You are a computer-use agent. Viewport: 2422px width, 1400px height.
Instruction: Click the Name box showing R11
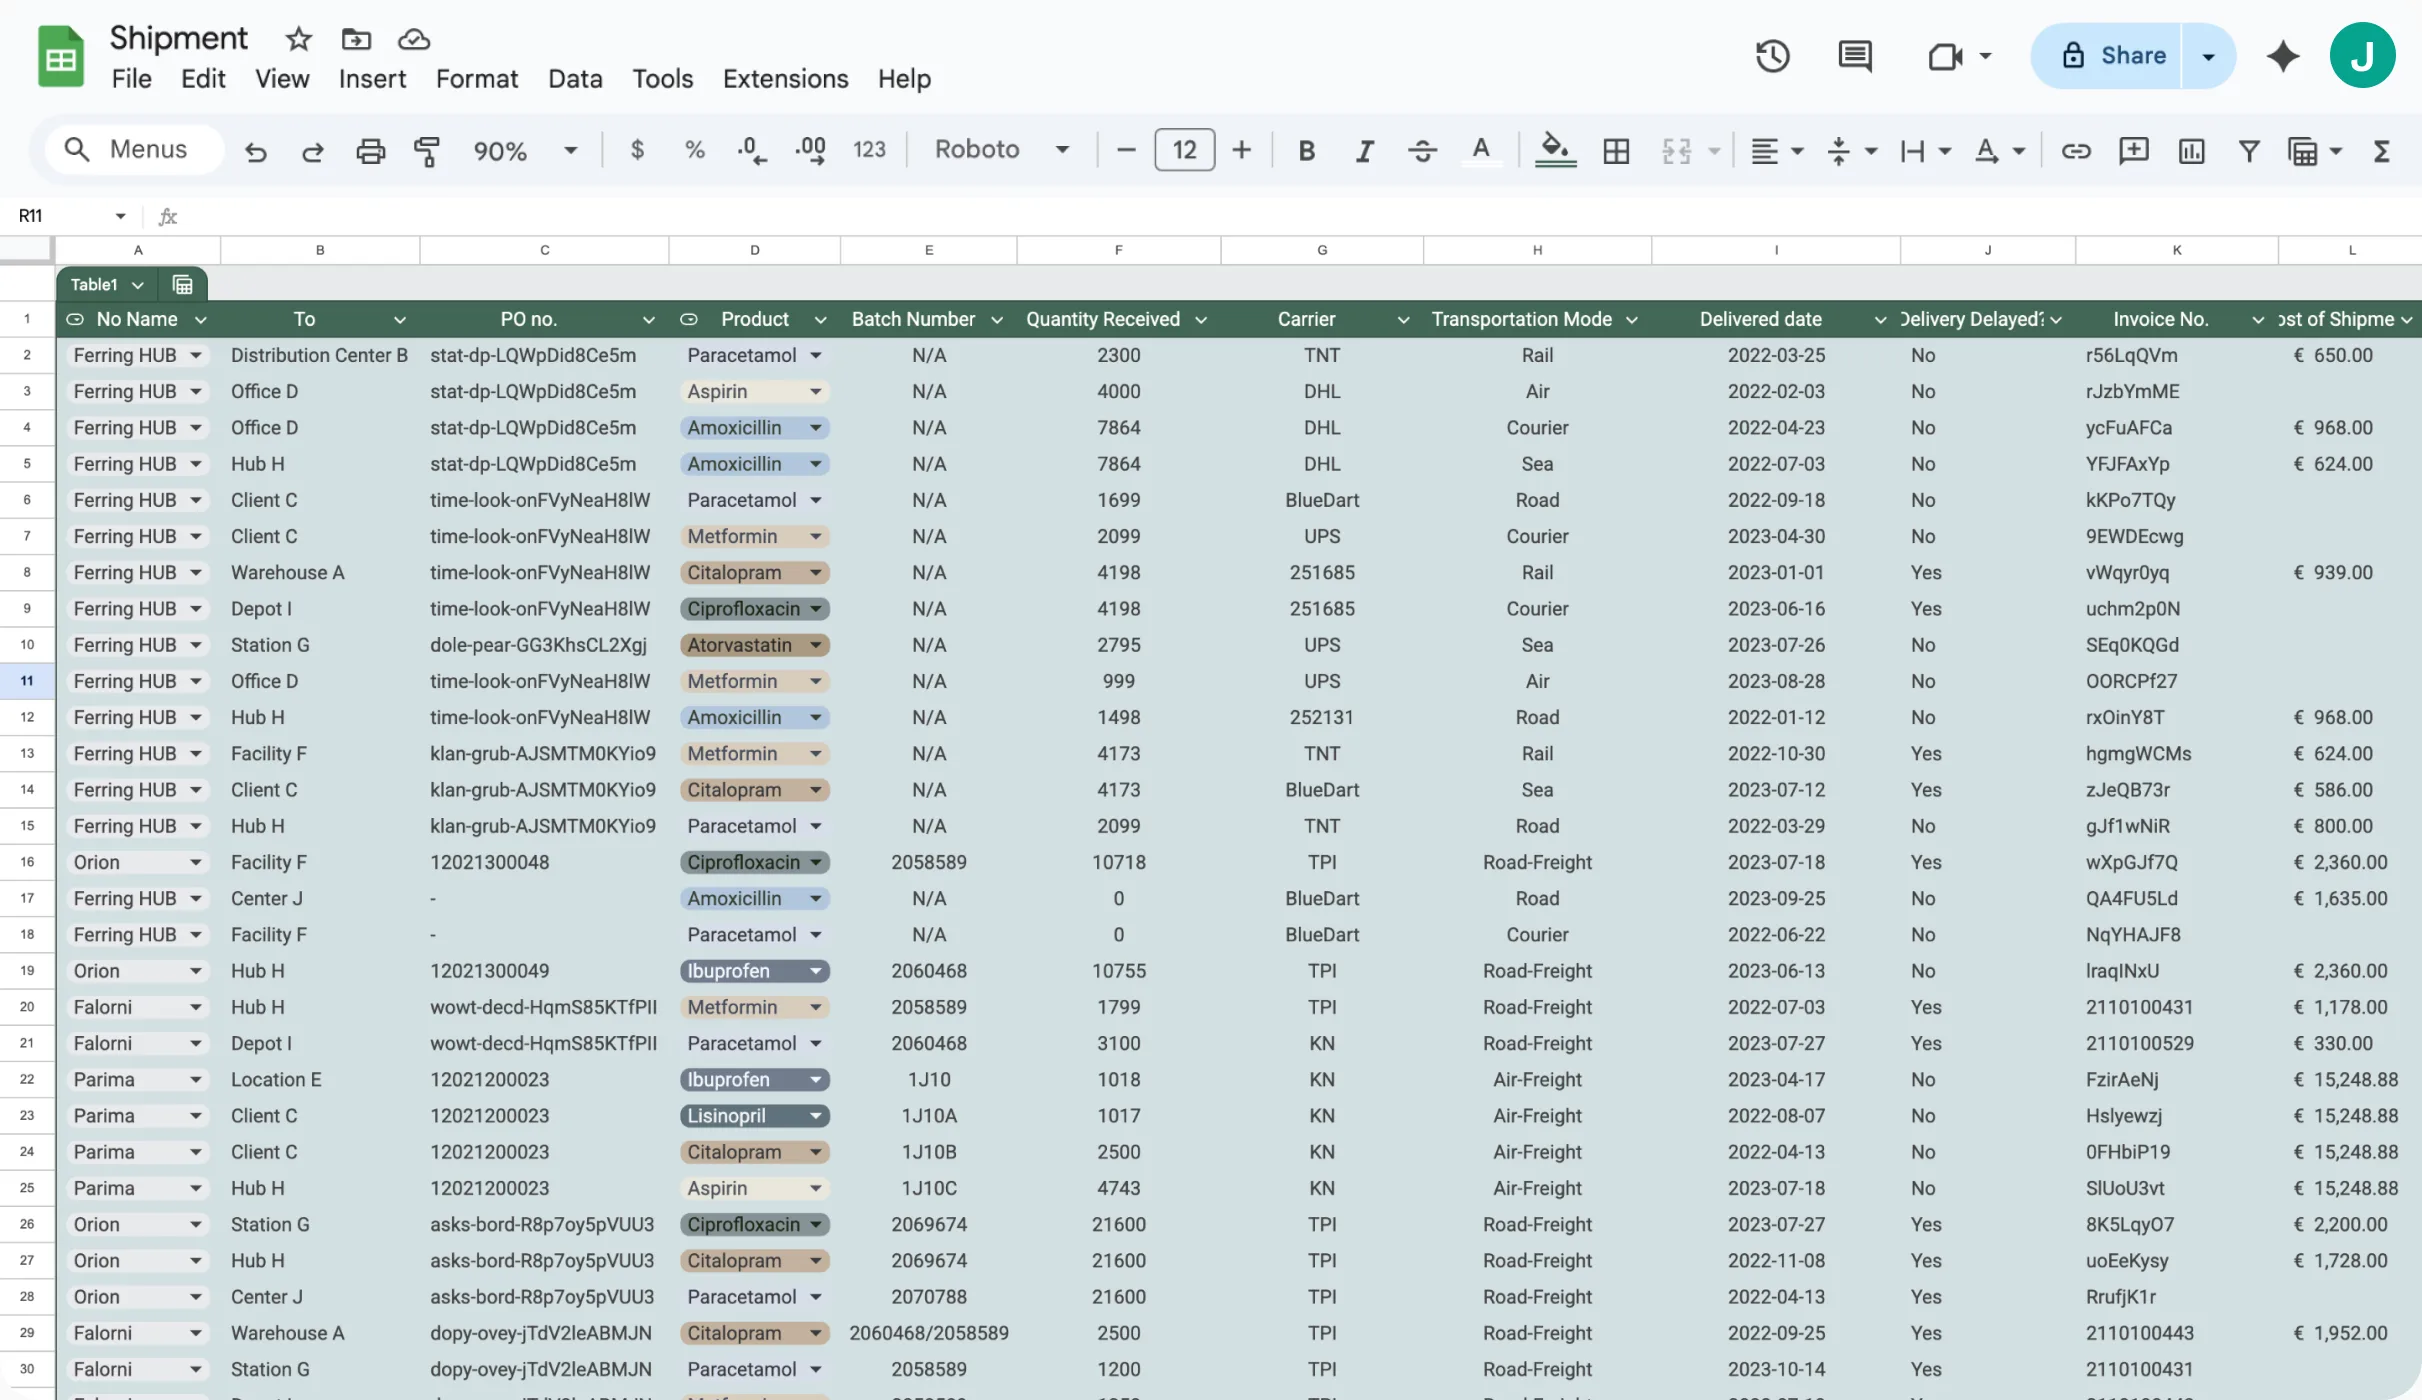click(72, 216)
